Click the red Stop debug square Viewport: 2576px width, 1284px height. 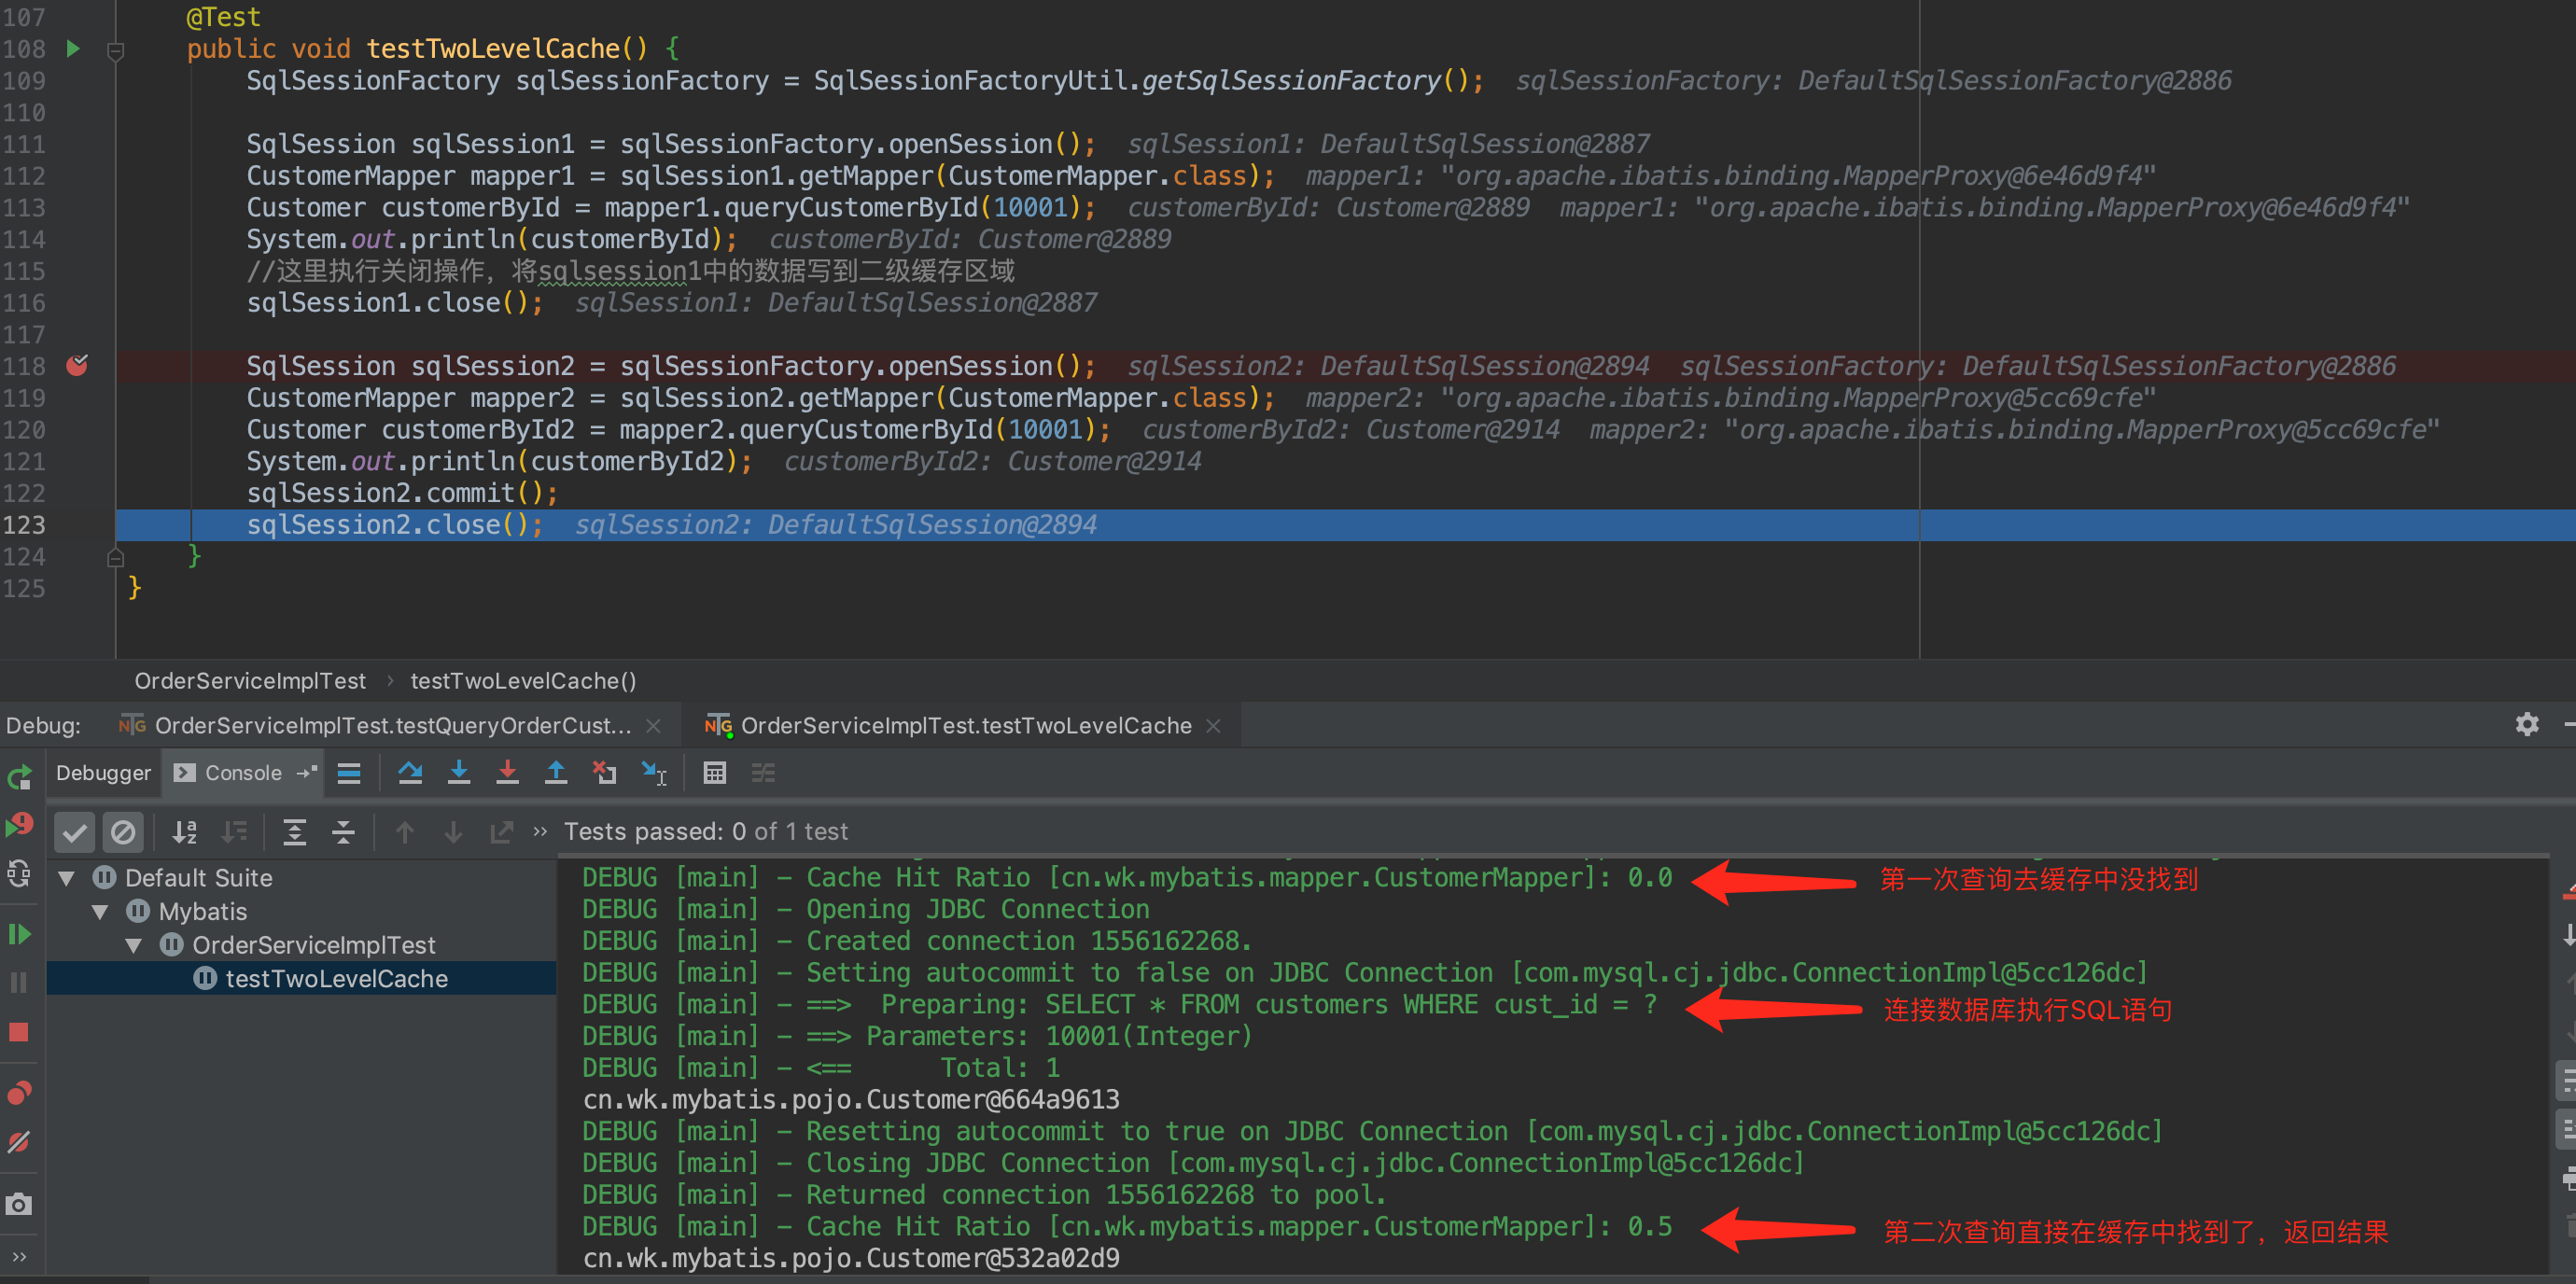[x=19, y=1031]
